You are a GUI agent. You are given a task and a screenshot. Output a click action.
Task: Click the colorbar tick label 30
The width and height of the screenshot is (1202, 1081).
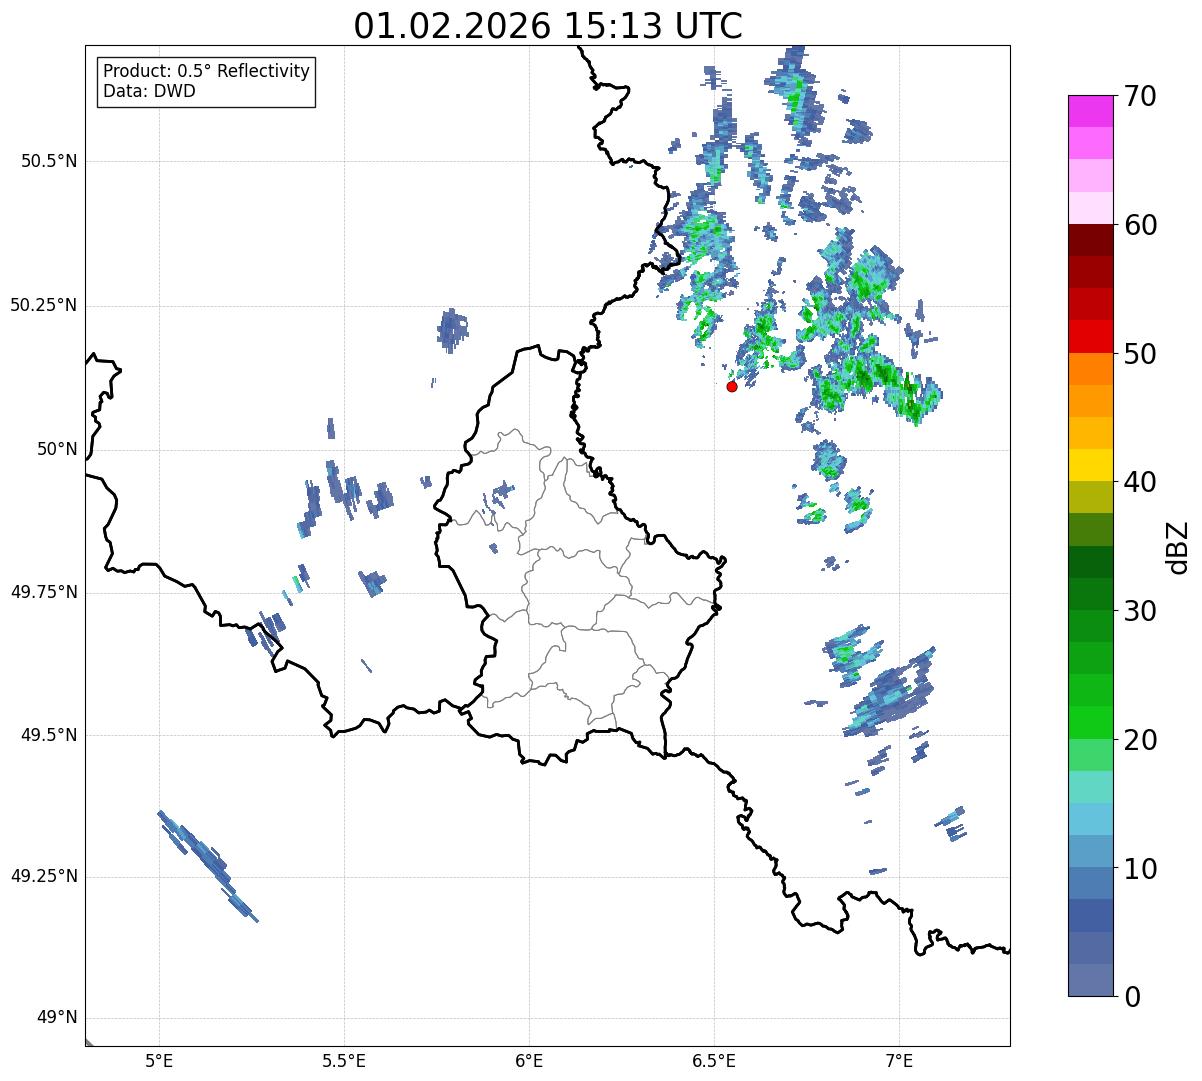1140,611
